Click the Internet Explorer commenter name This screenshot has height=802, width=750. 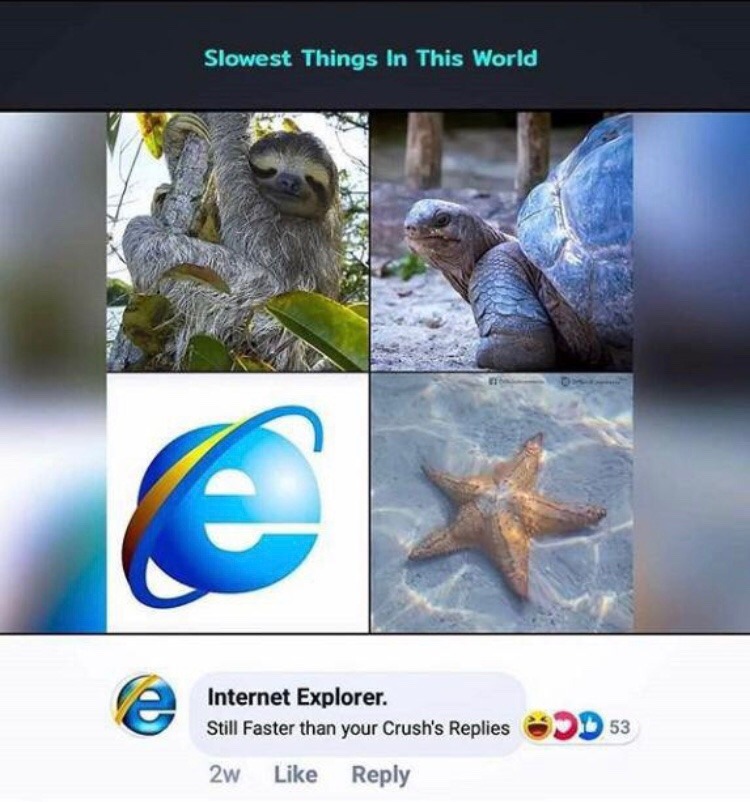pos(297,697)
